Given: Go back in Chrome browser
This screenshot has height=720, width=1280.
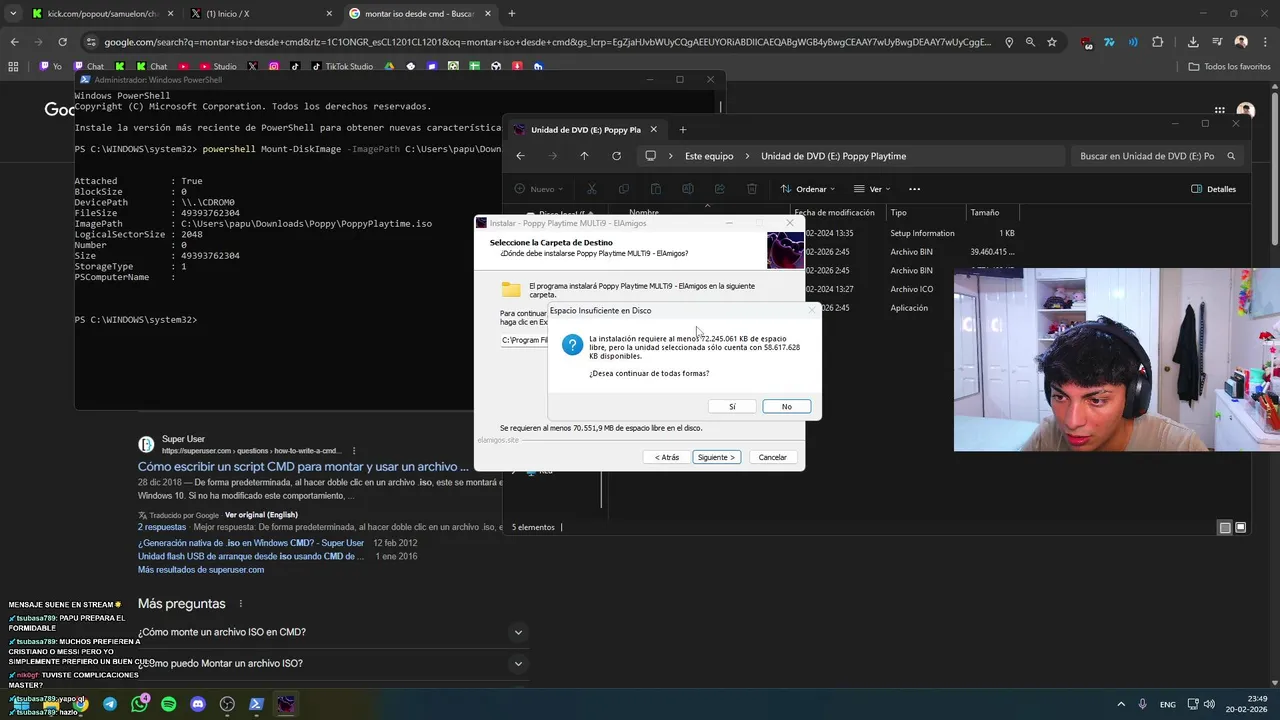Looking at the screenshot, I should [14, 42].
